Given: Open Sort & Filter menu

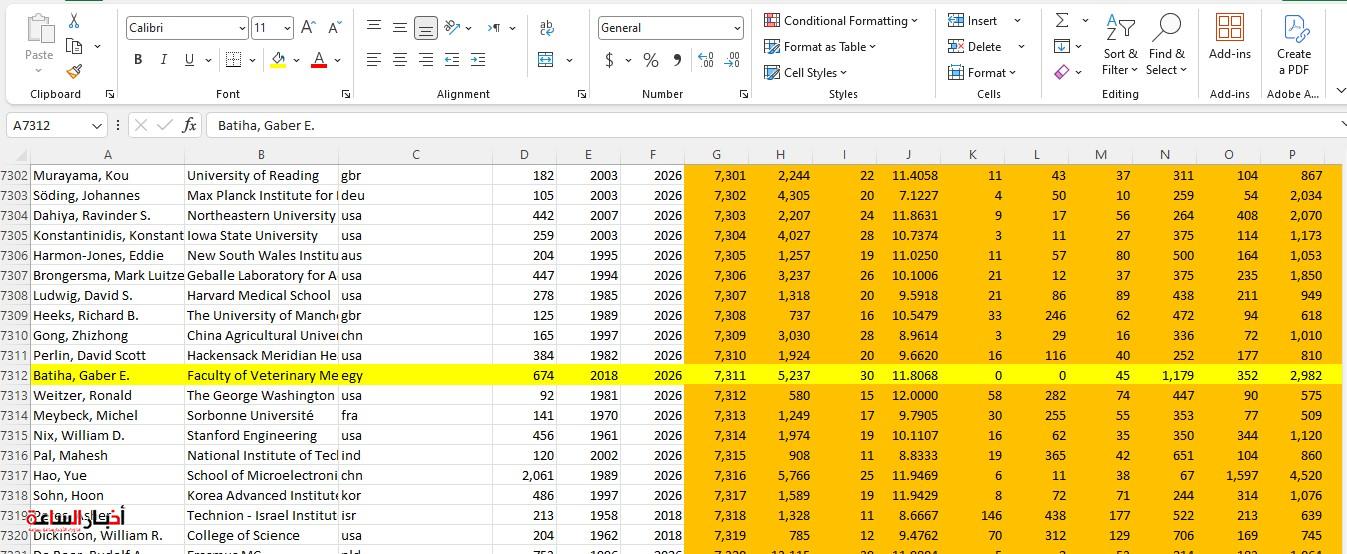Looking at the screenshot, I should [1120, 45].
